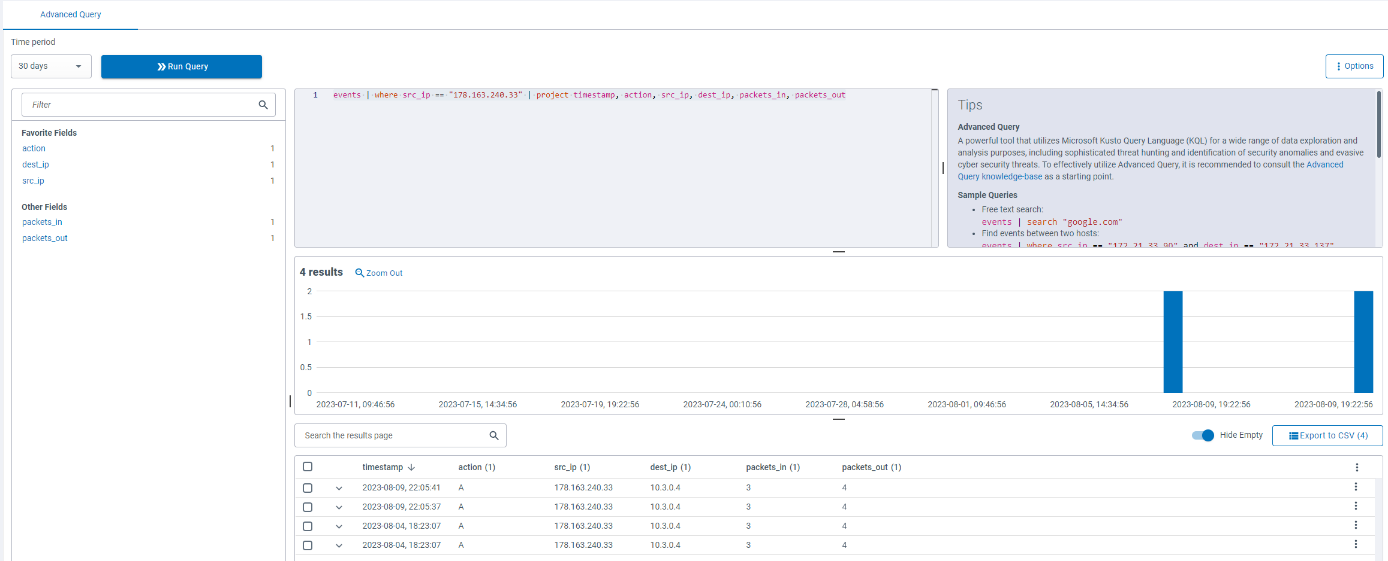The height and width of the screenshot is (561, 1388).
Task: Click the rightmost histogram bar for 2023-08-09
Action: (x=1363, y=342)
